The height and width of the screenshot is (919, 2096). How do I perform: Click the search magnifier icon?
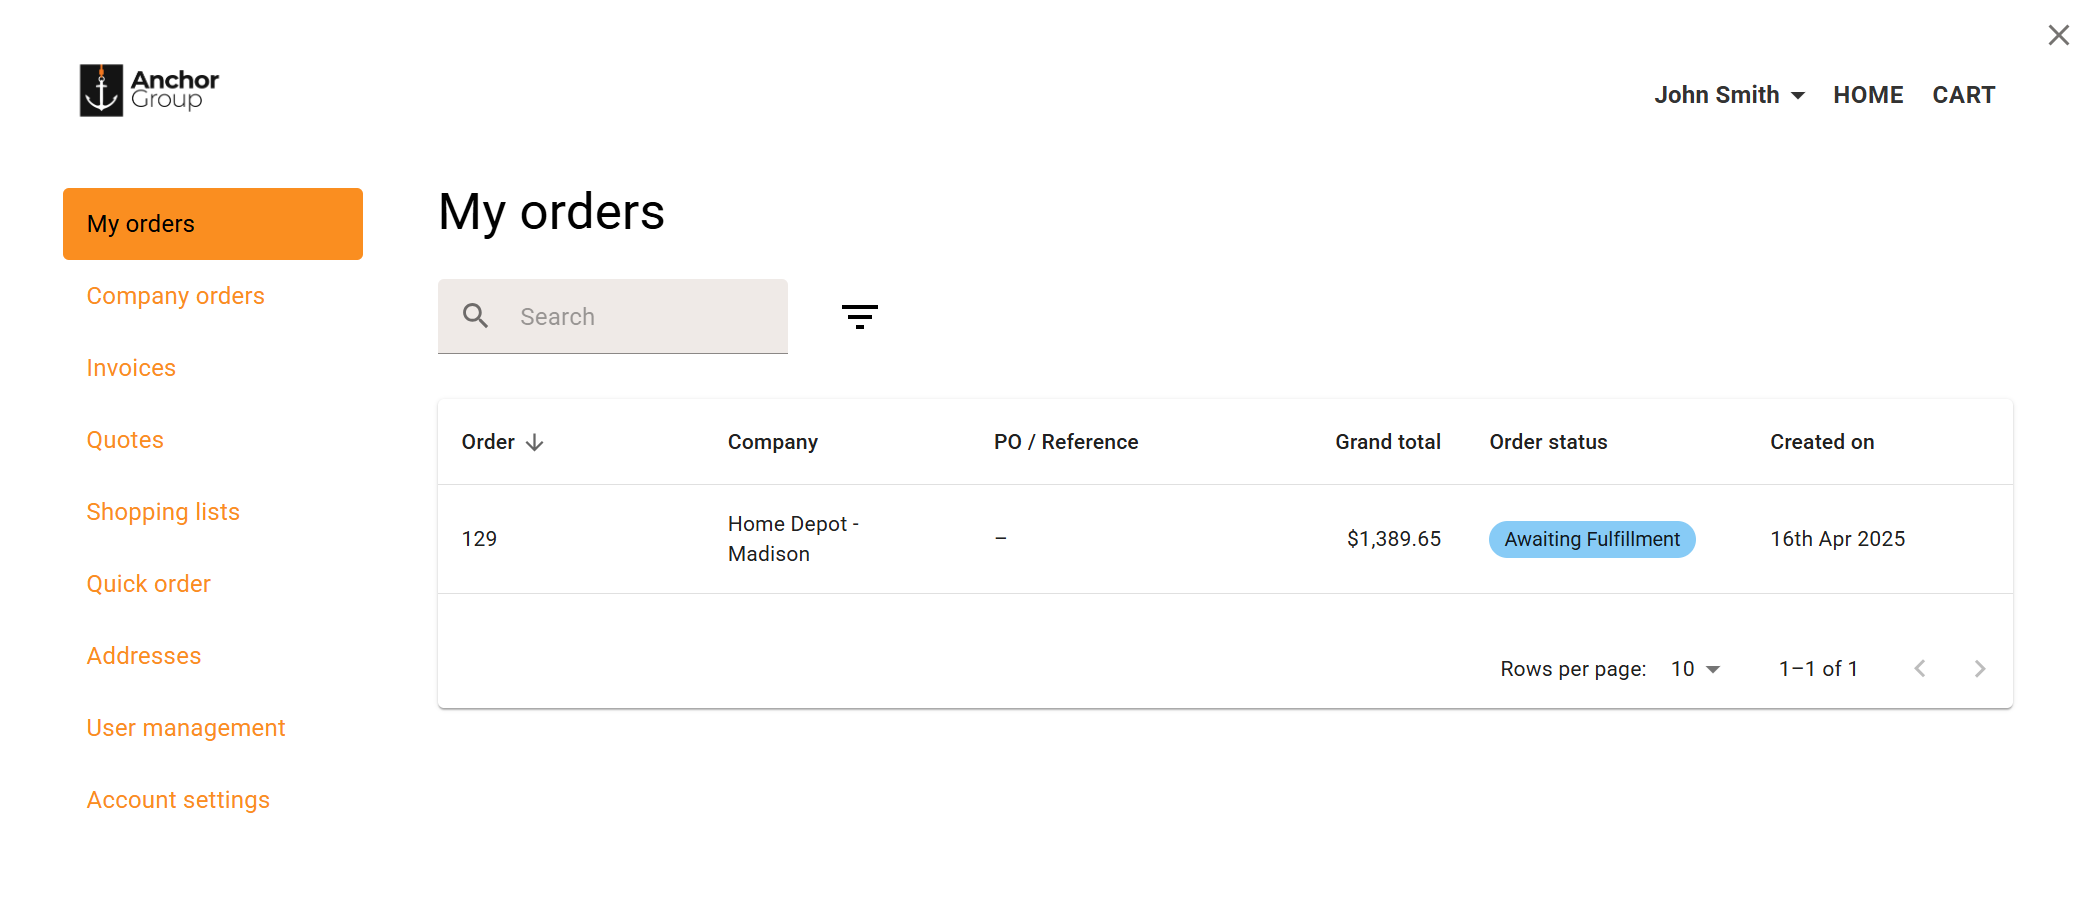475,316
